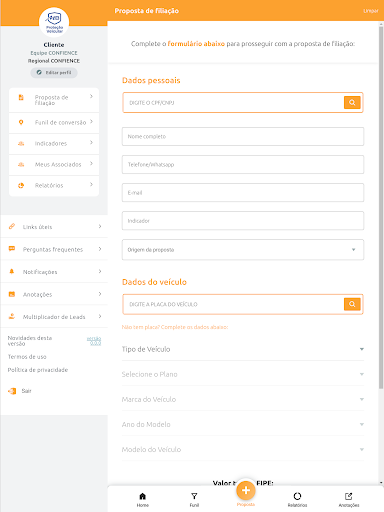This screenshot has height=512, width=384.
Task: Click the Editar perfil button
Action: pyautogui.click(x=54, y=73)
